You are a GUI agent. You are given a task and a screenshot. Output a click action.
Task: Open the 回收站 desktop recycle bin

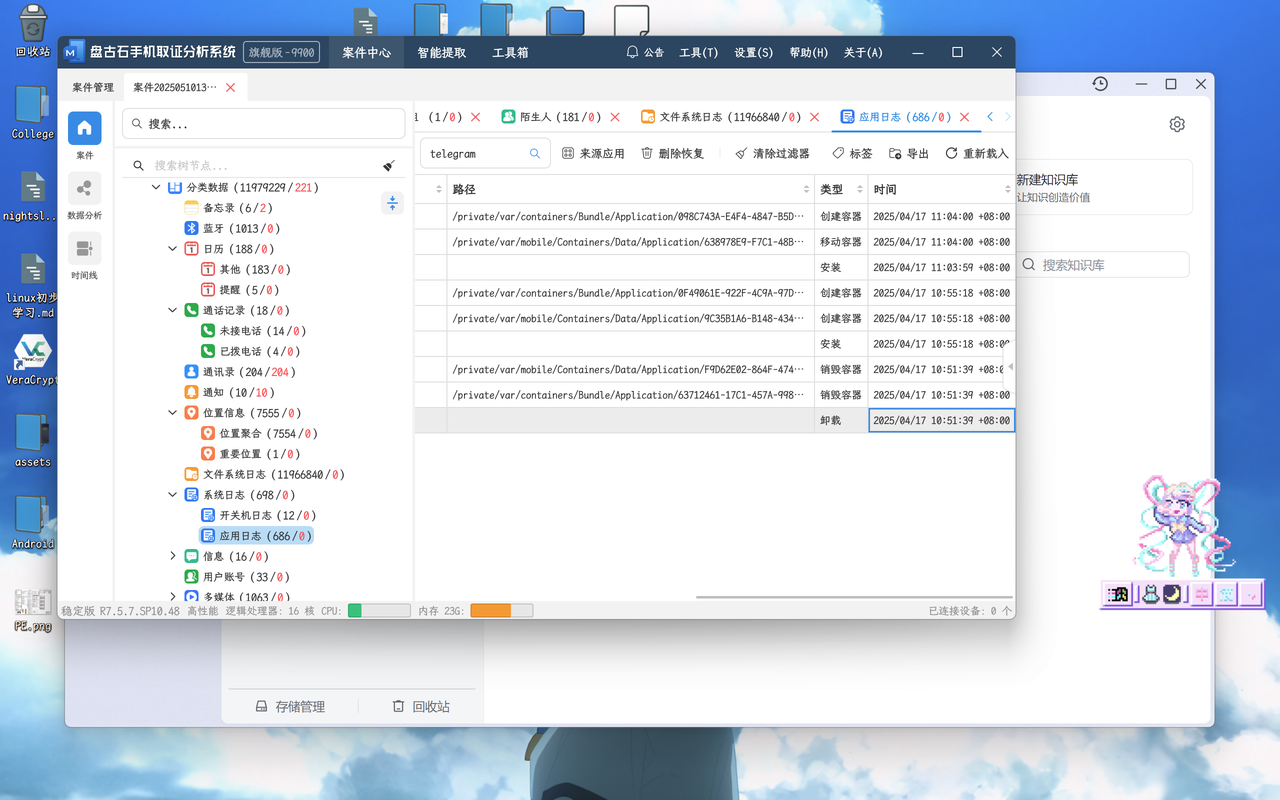click(33, 31)
